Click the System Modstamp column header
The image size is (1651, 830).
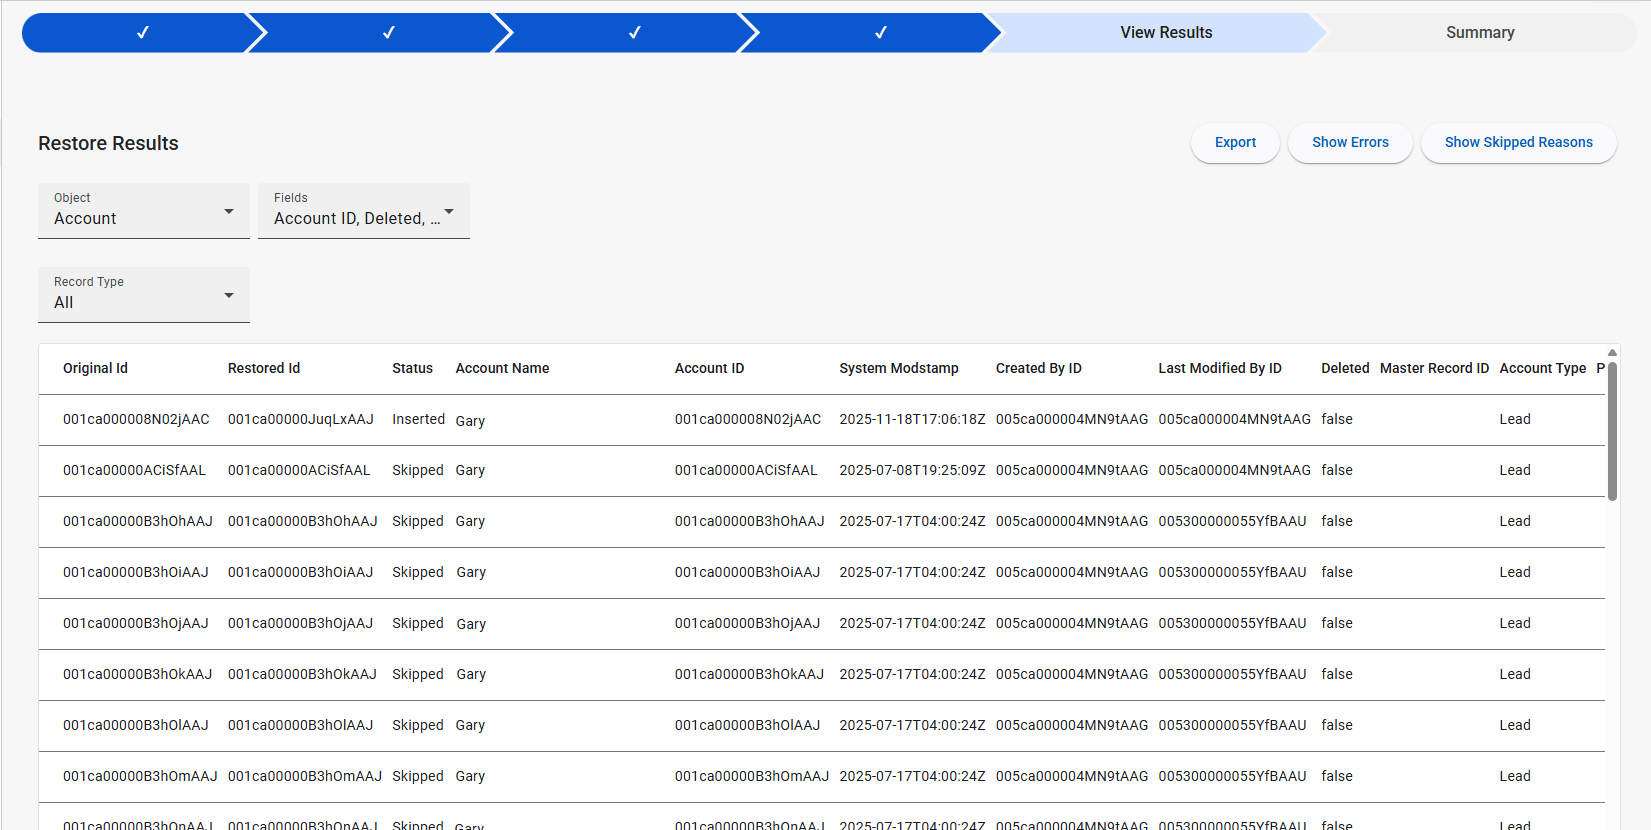click(x=898, y=369)
